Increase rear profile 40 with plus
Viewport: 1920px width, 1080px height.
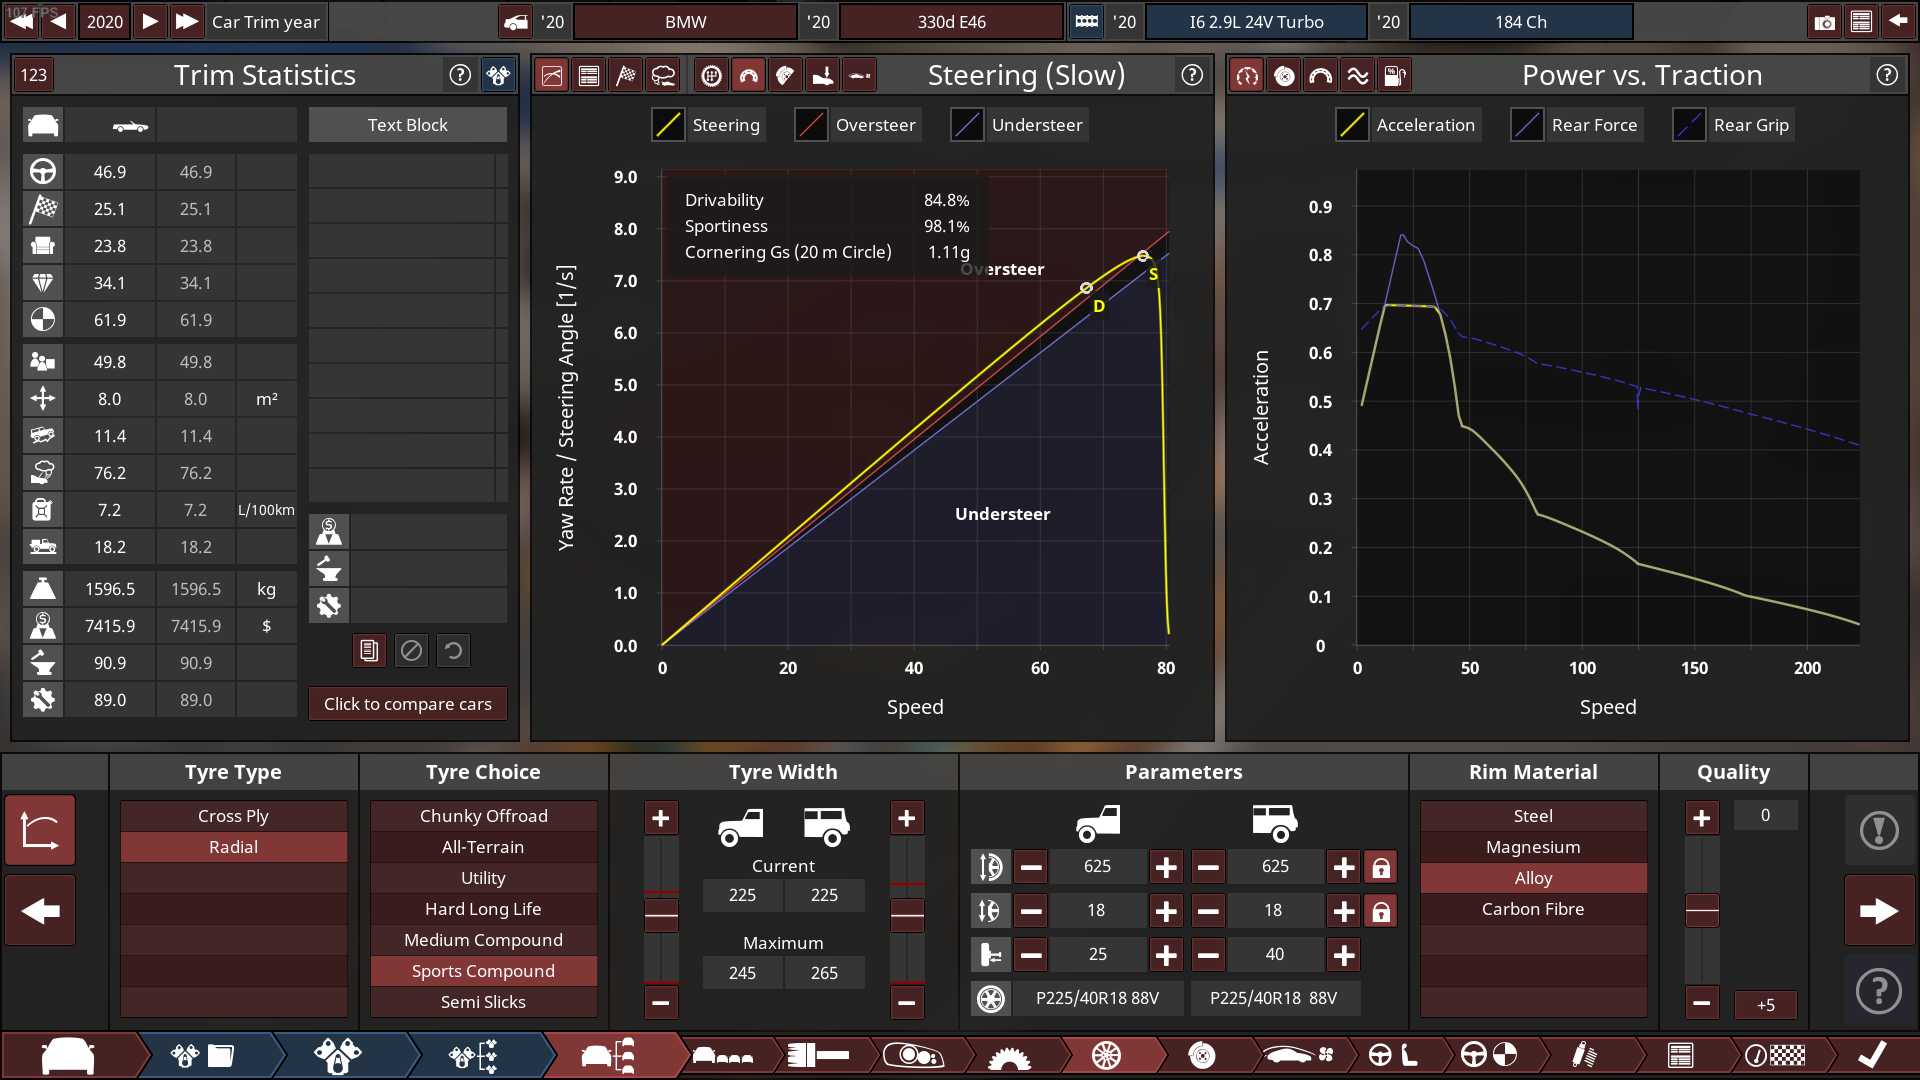[1344, 955]
